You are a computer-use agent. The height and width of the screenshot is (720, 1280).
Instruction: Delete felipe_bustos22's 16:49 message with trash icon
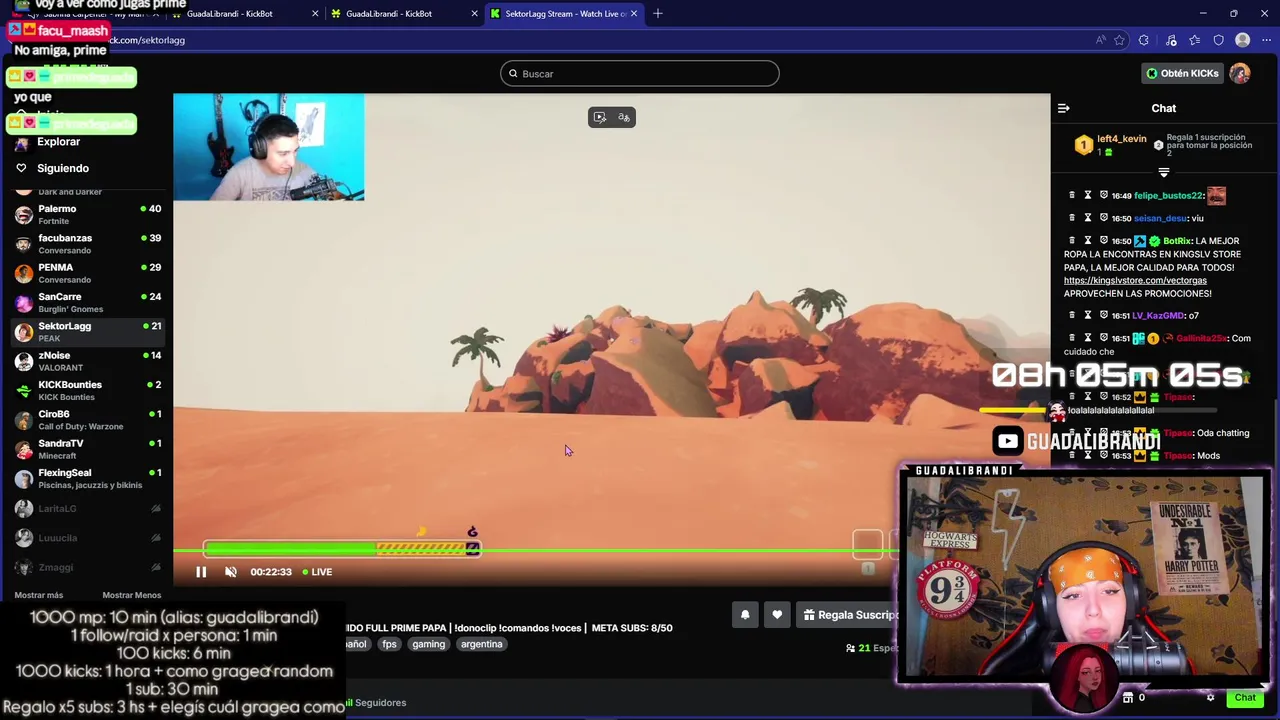point(1072,195)
